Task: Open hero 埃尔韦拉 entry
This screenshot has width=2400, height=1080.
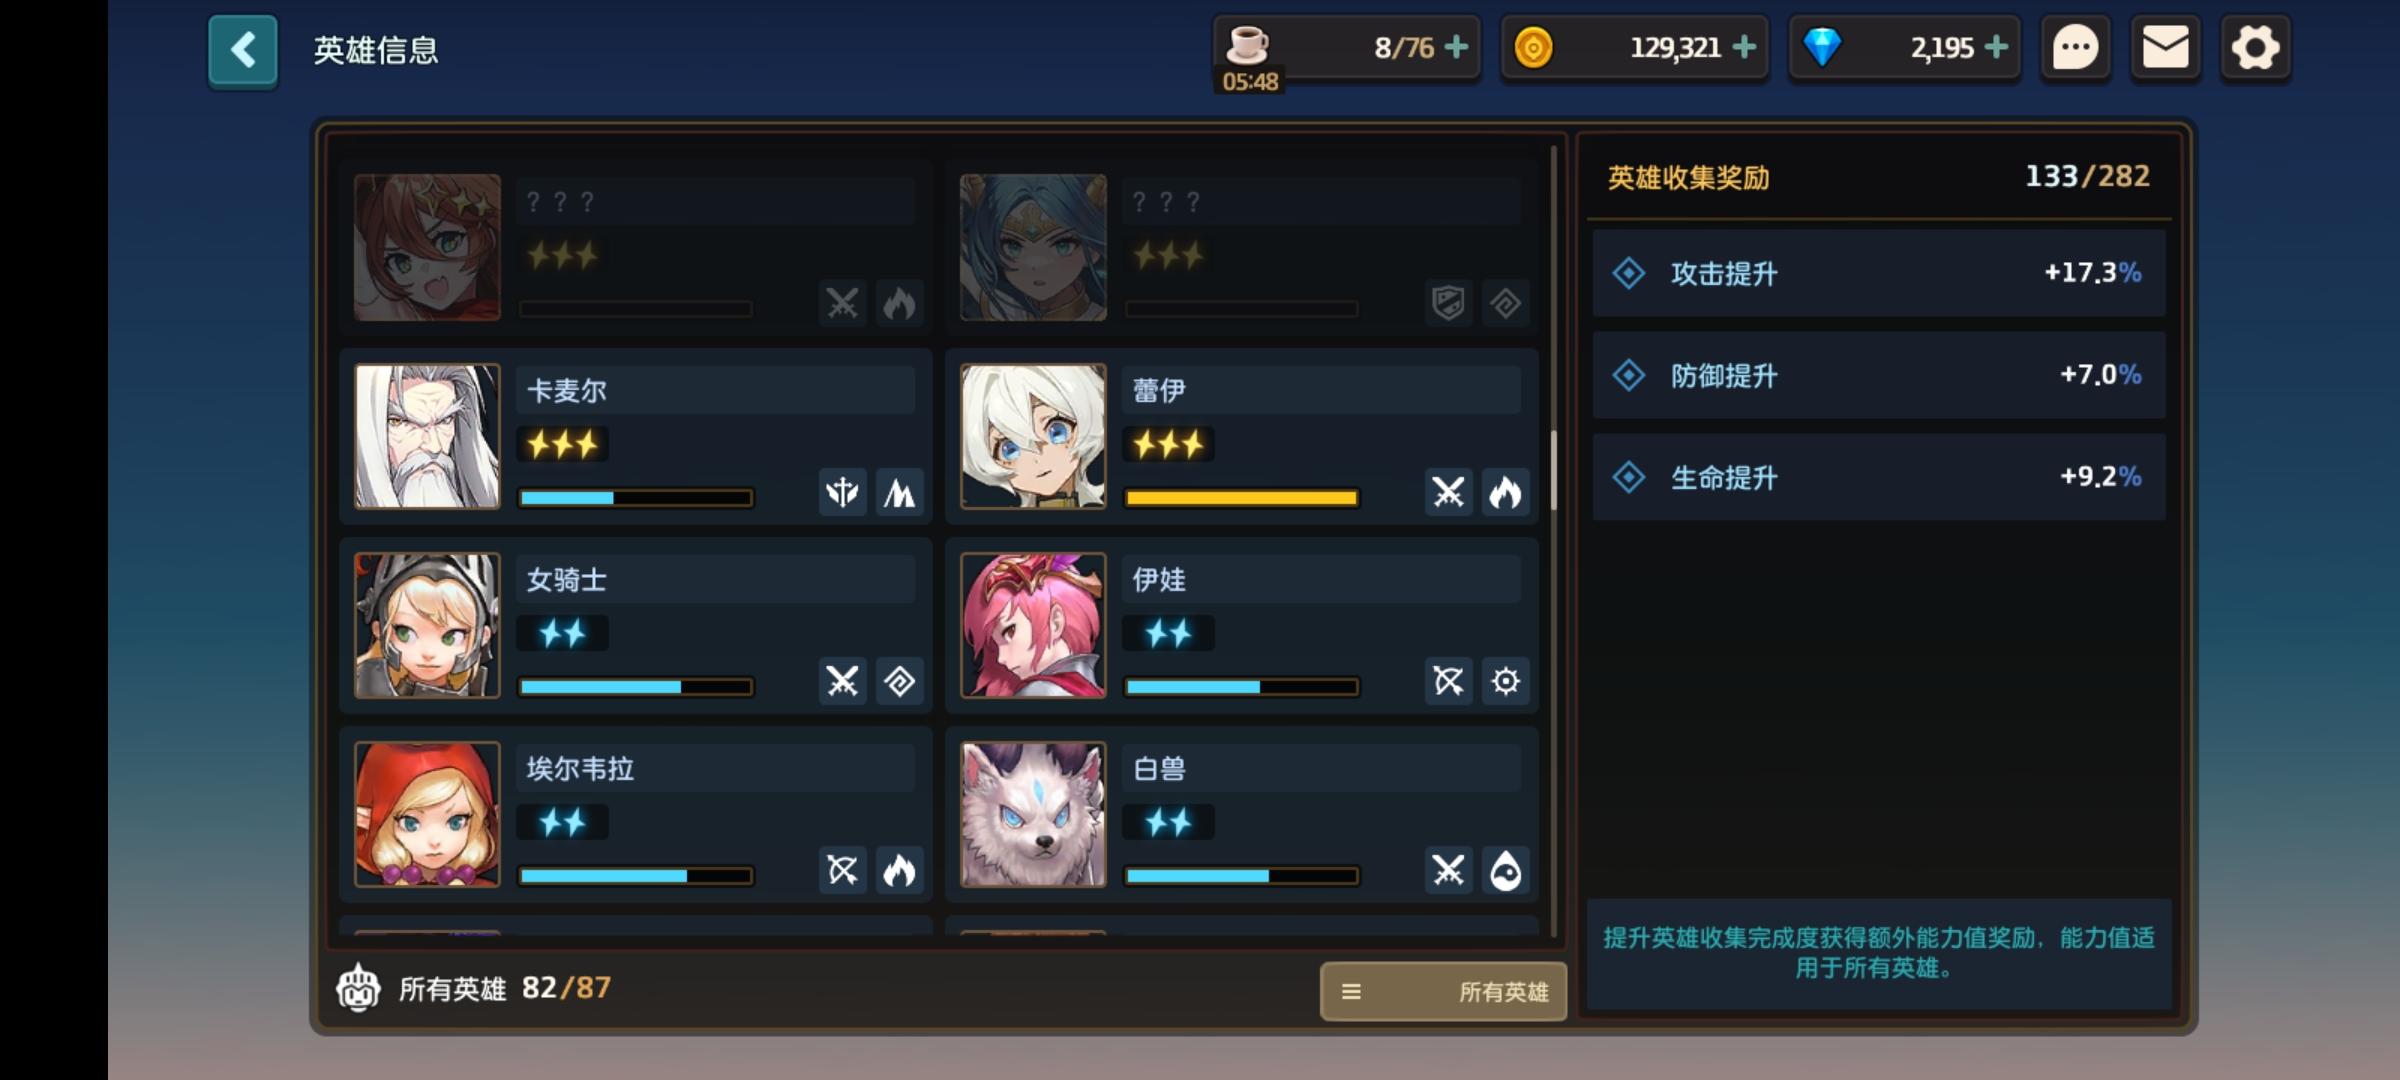Action: click(x=635, y=814)
